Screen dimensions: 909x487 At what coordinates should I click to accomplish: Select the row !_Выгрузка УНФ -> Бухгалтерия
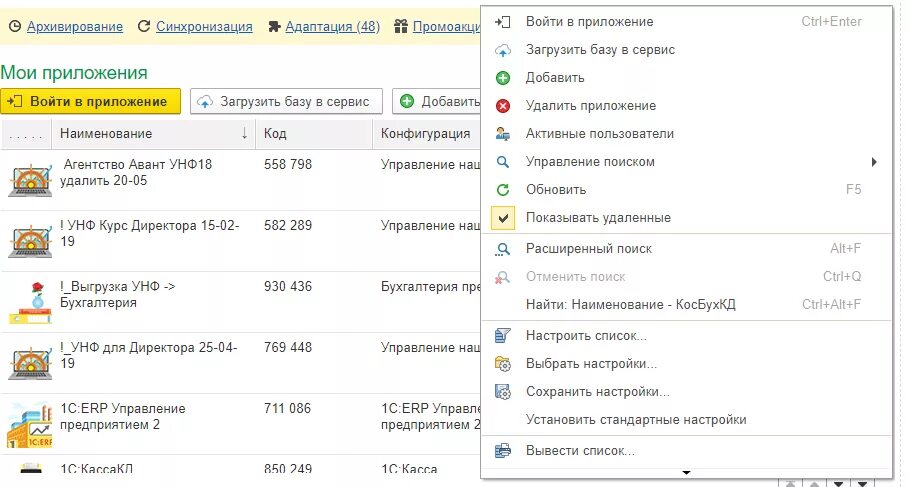click(241, 303)
